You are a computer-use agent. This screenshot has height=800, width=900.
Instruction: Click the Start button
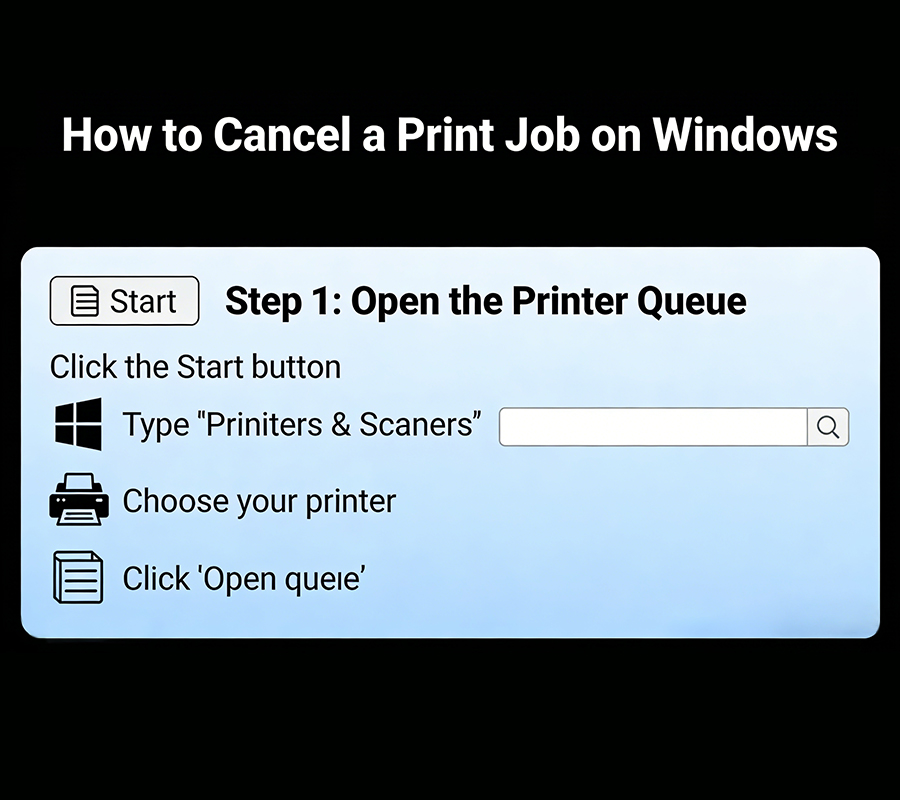pos(124,301)
